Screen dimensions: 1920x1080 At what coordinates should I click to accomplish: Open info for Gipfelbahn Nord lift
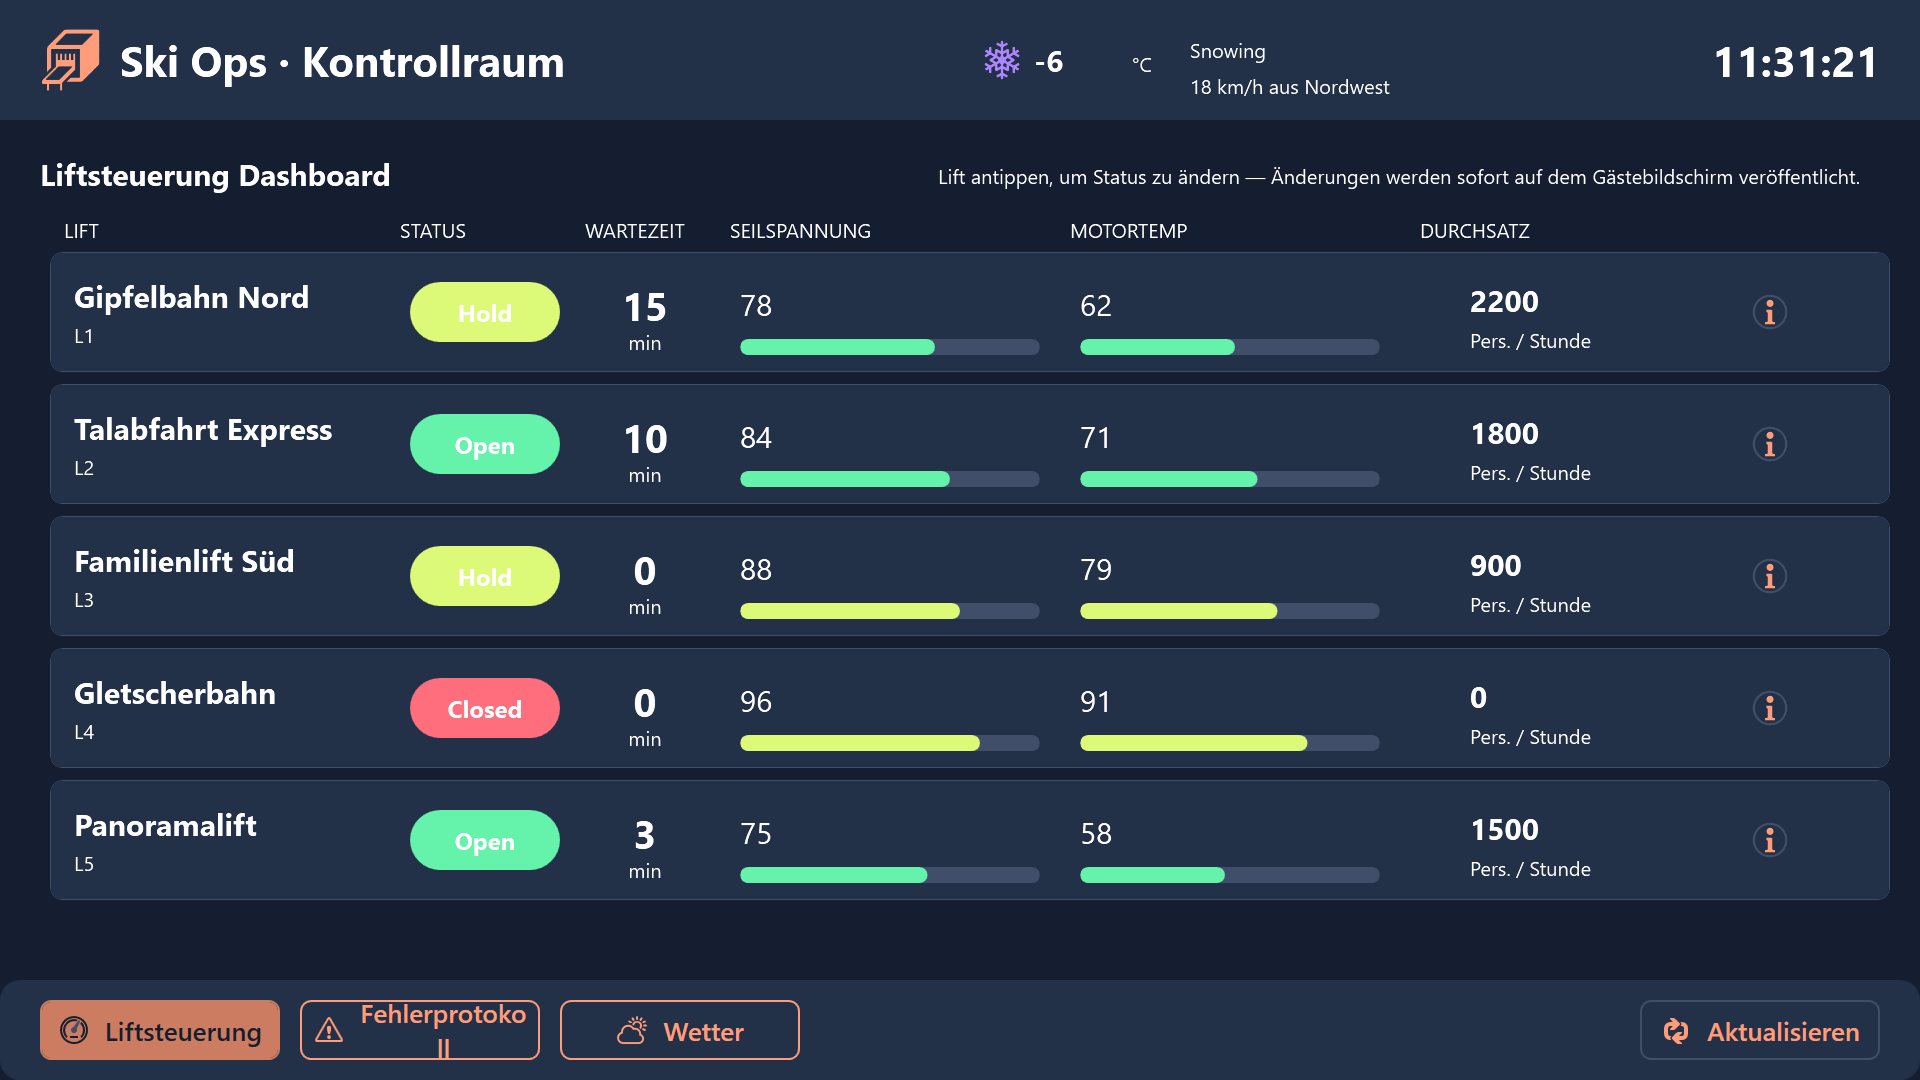[x=1769, y=312]
